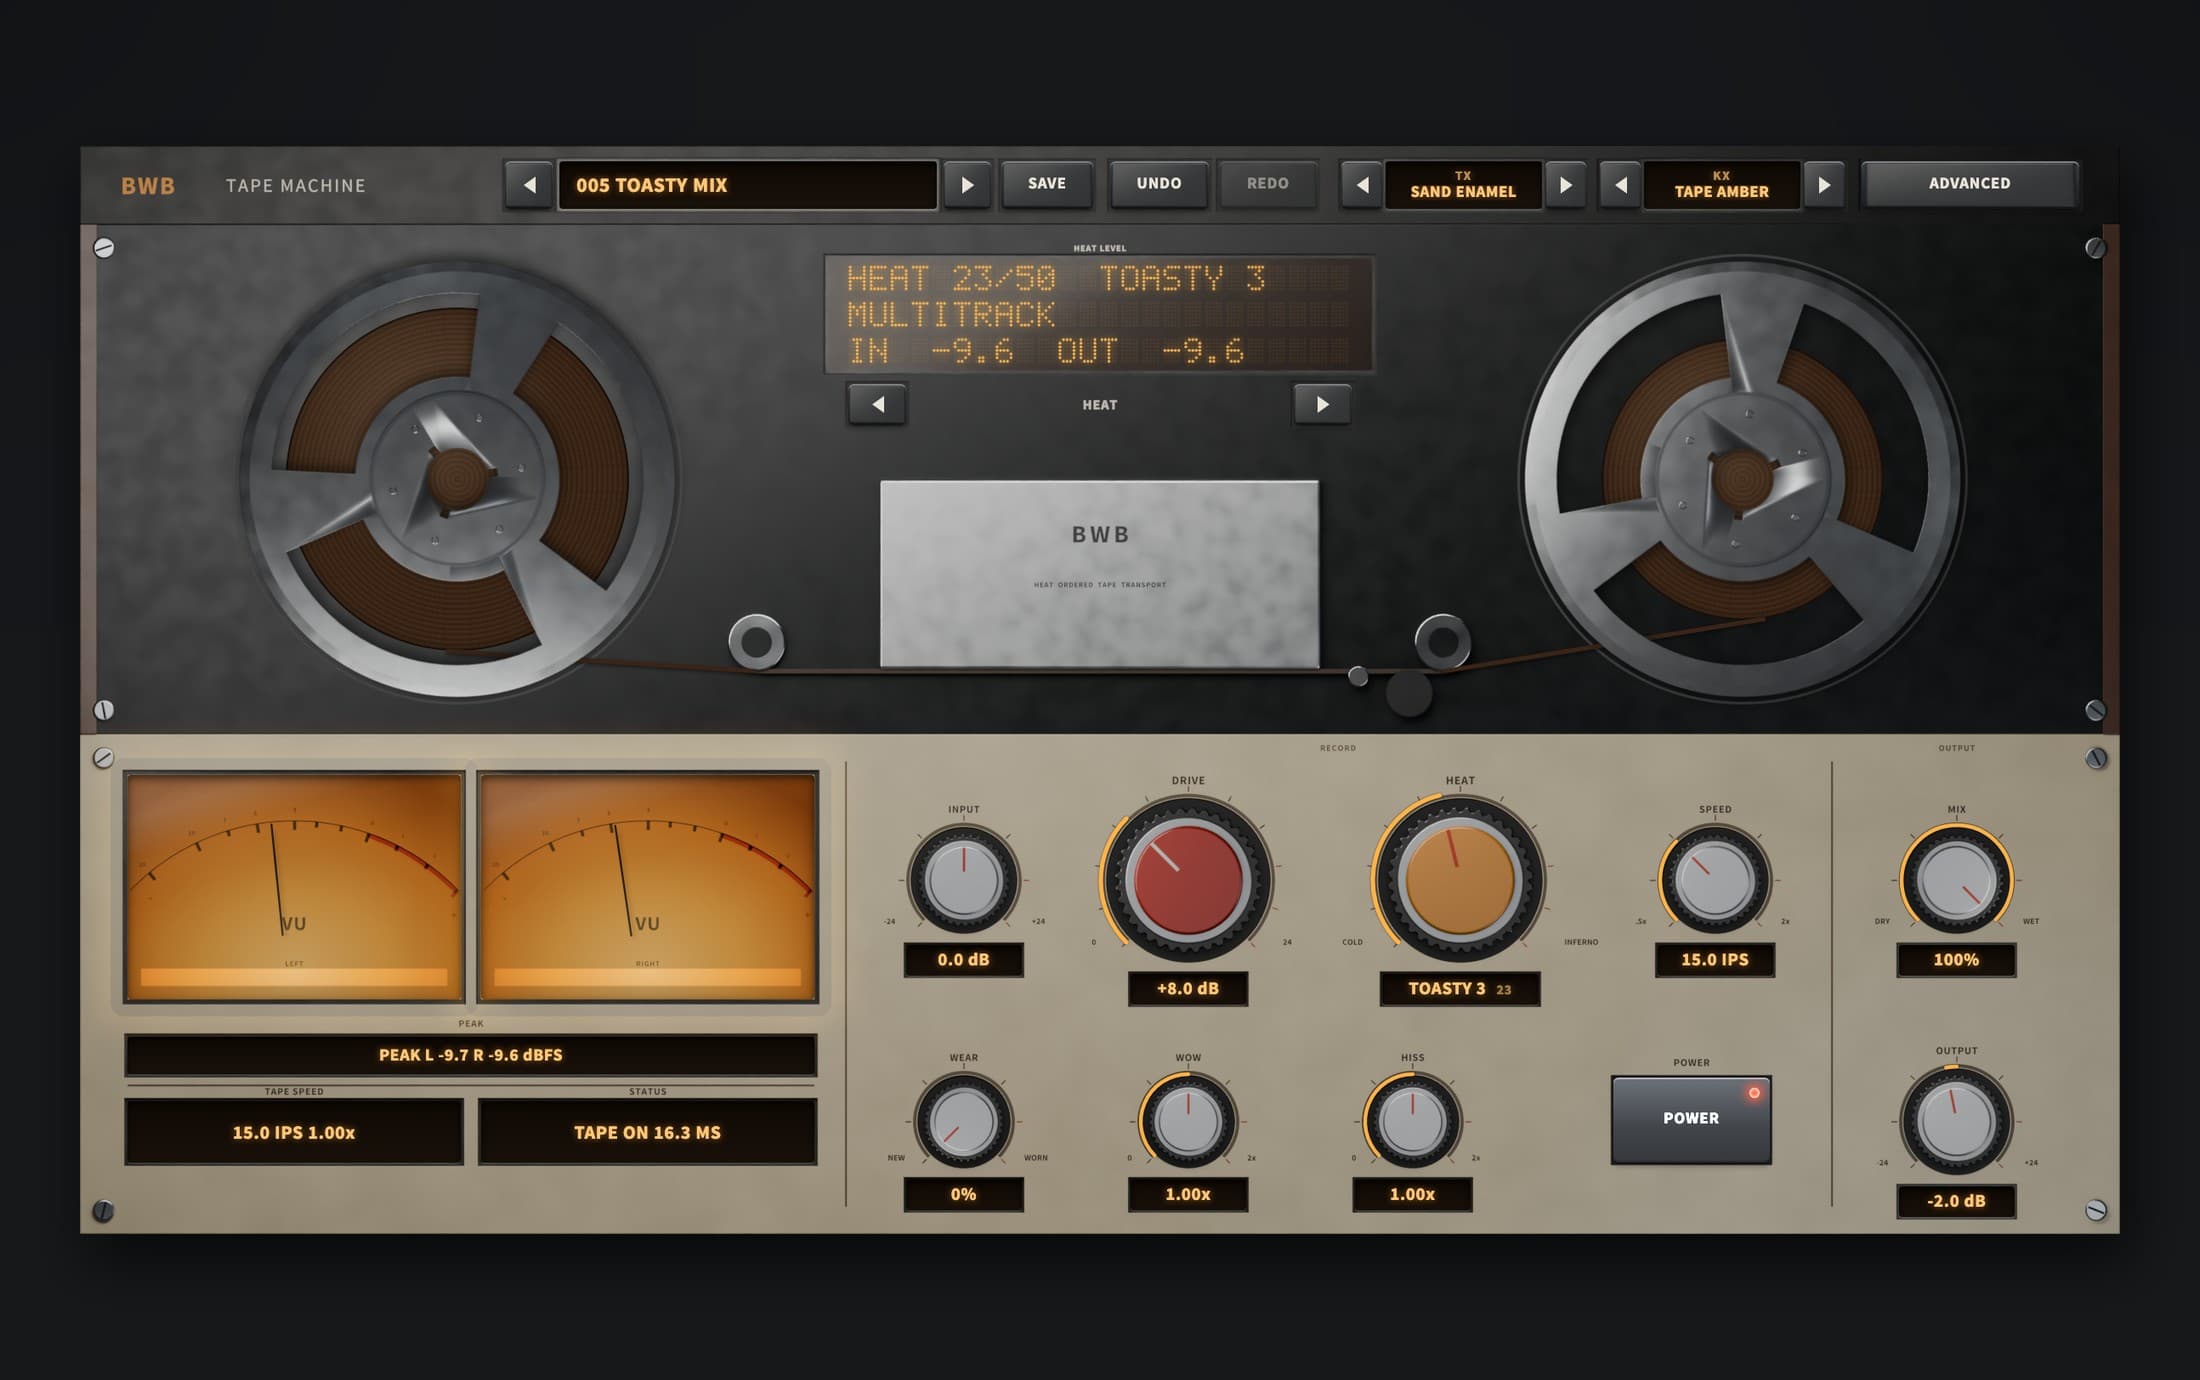Click the OUTPUT knob
2200x1380 pixels.
click(x=1956, y=1121)
